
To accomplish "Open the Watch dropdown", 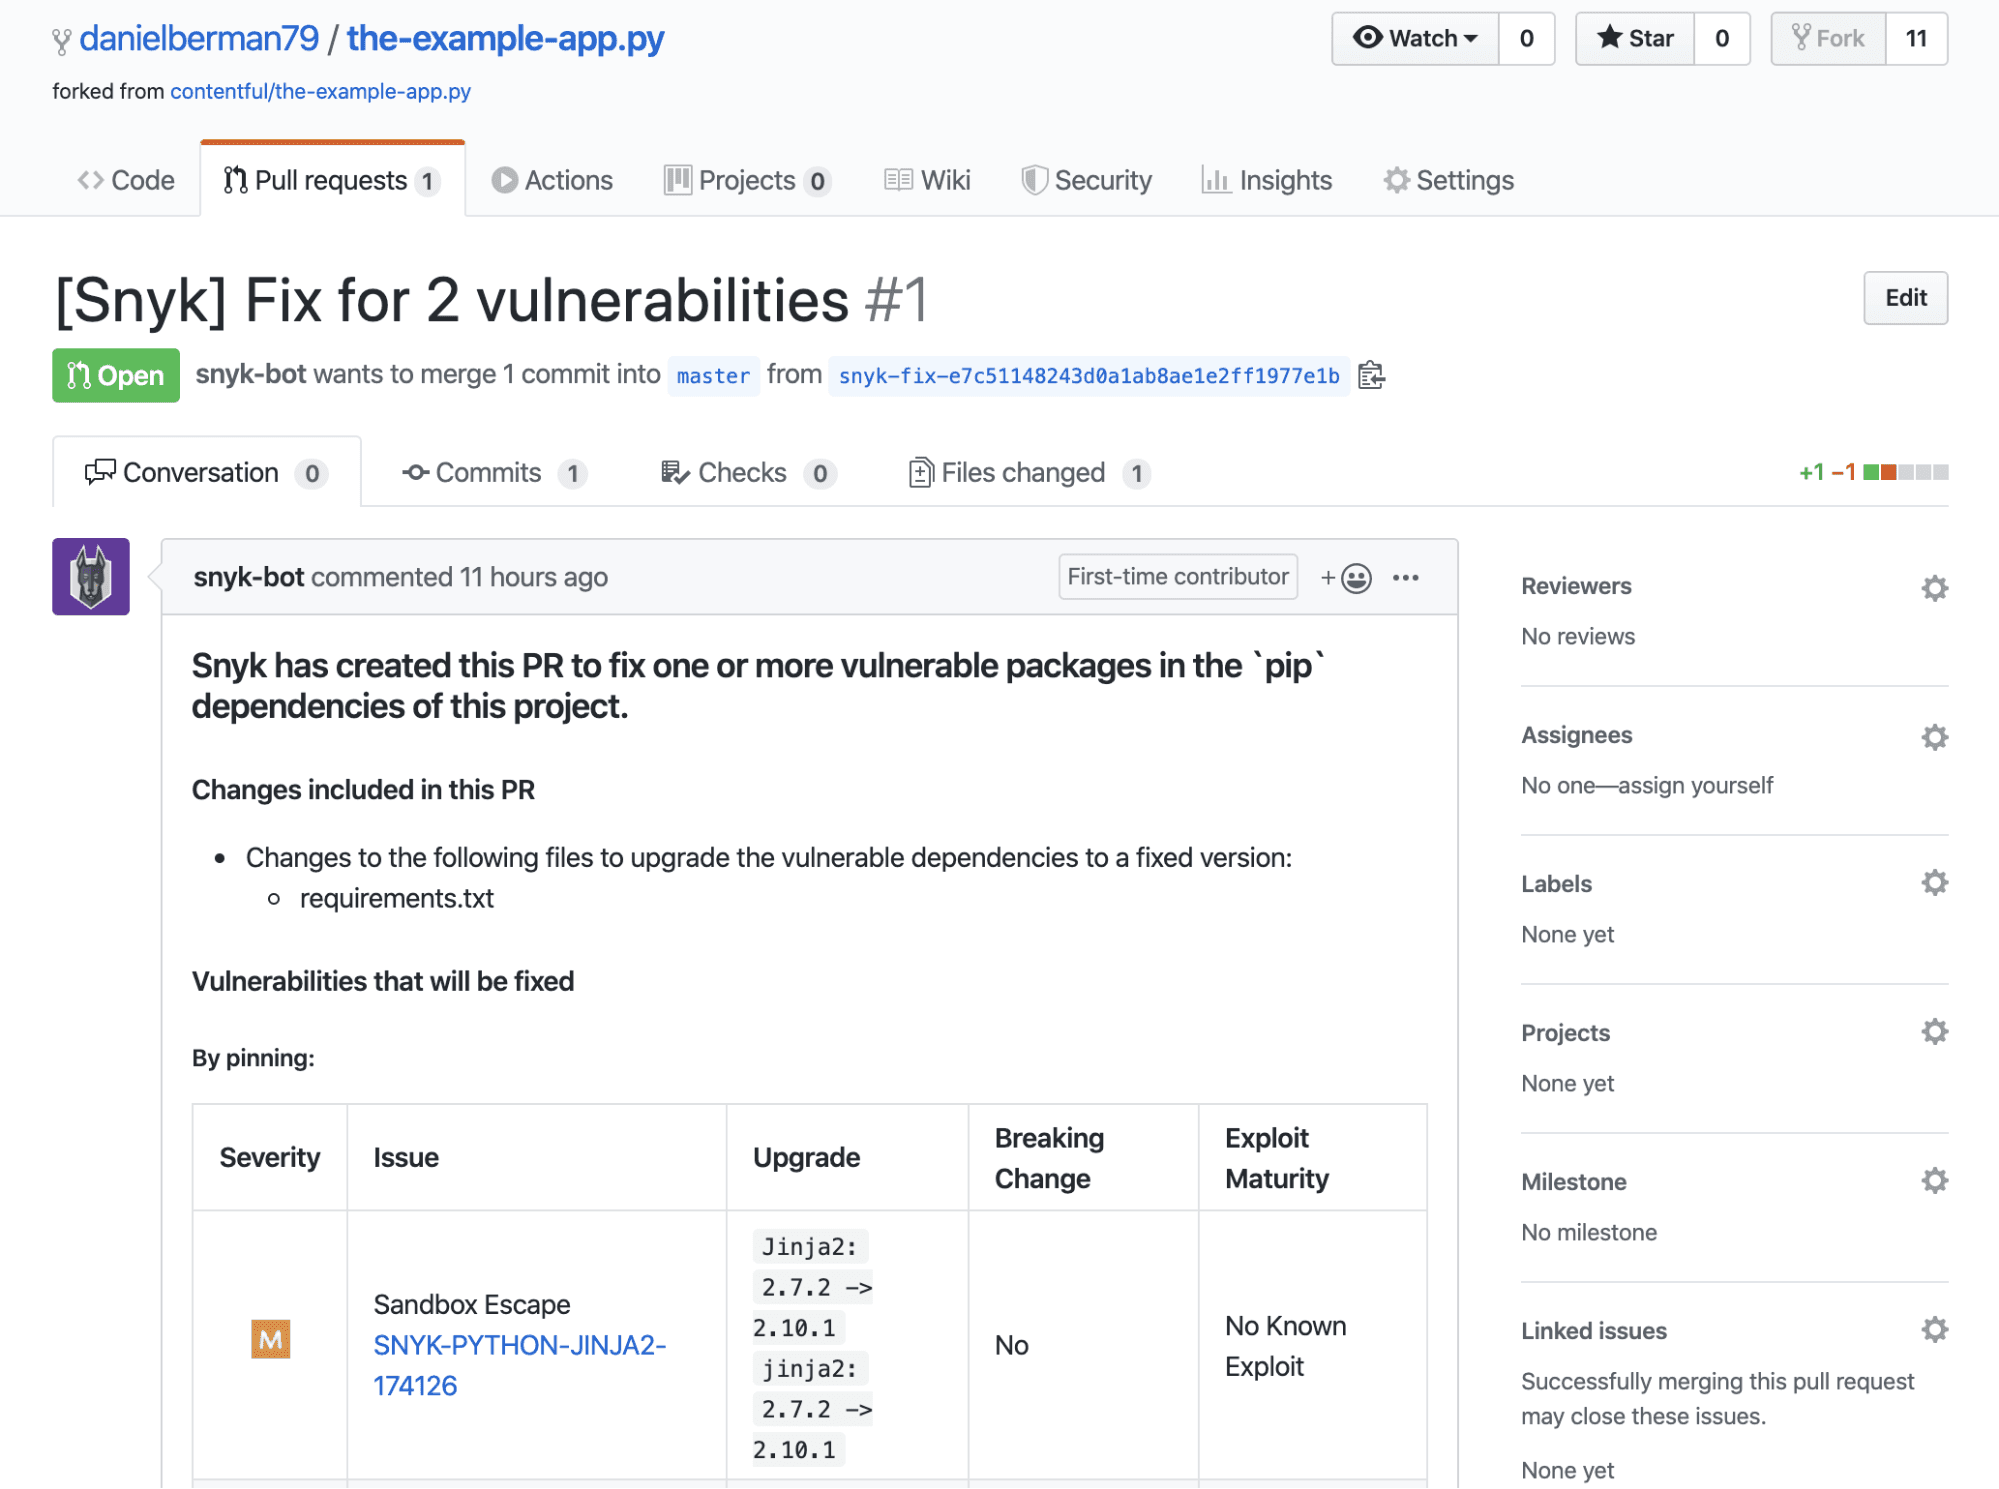I will pos(1415,39).
